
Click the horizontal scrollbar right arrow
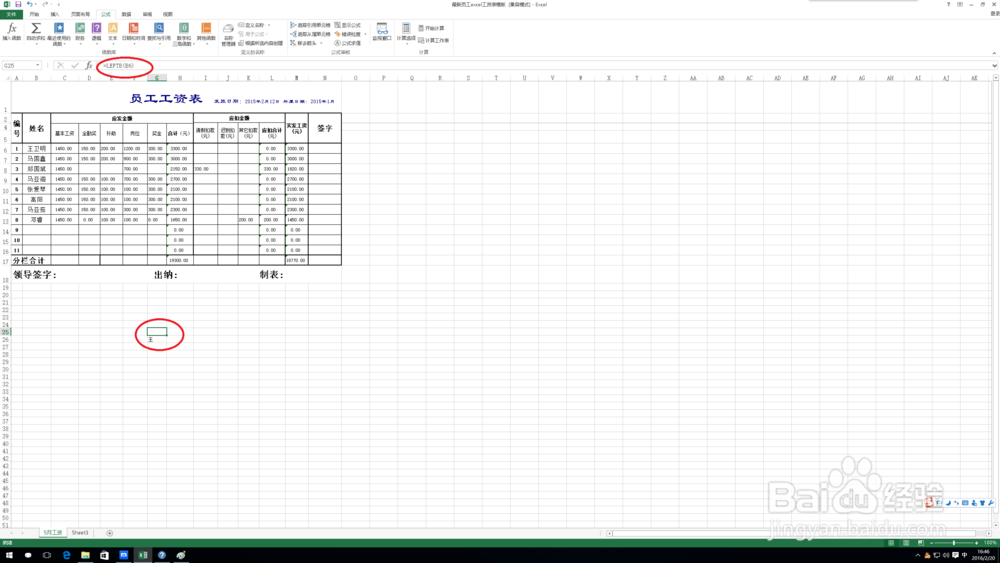point(989,533)
